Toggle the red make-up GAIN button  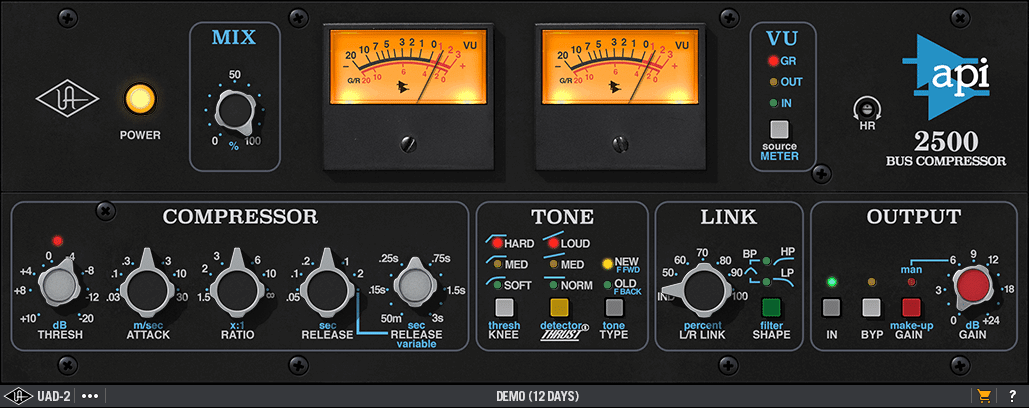coord(911,307)
